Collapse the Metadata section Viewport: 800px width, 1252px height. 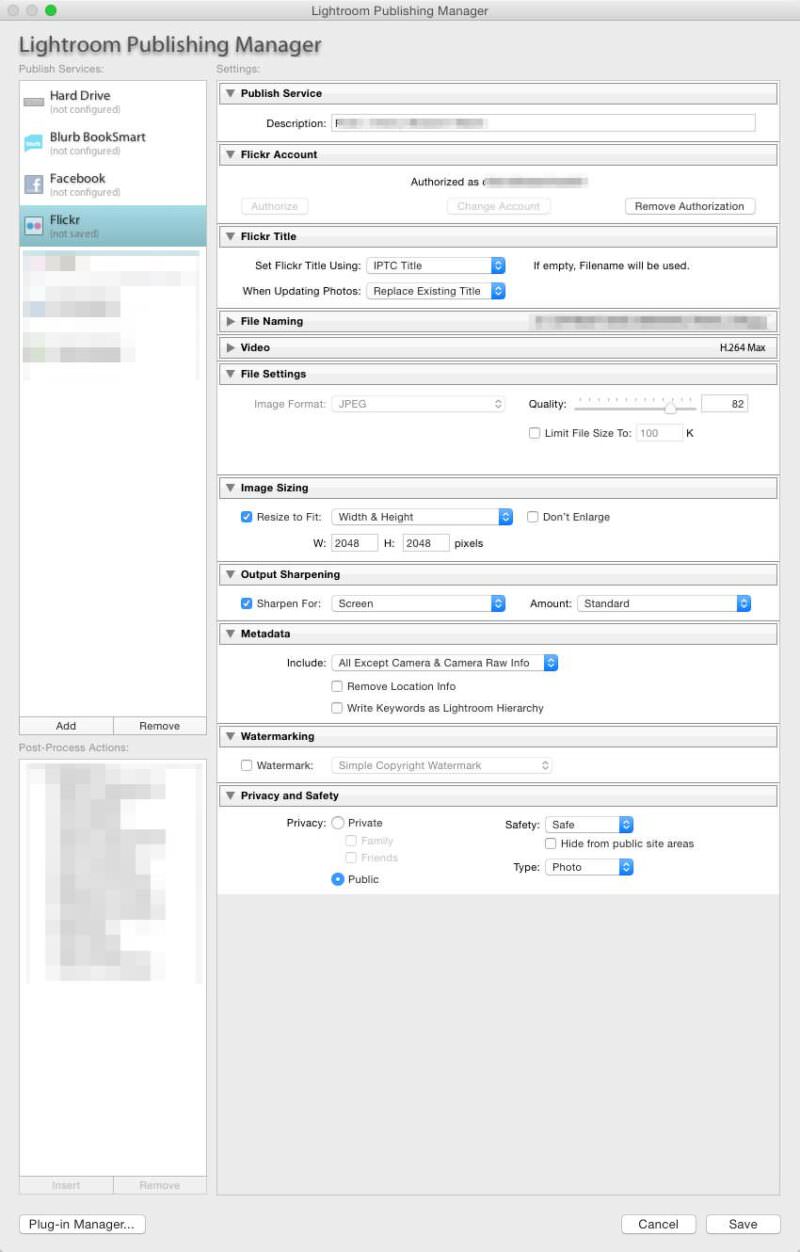[x=230, y=634]
